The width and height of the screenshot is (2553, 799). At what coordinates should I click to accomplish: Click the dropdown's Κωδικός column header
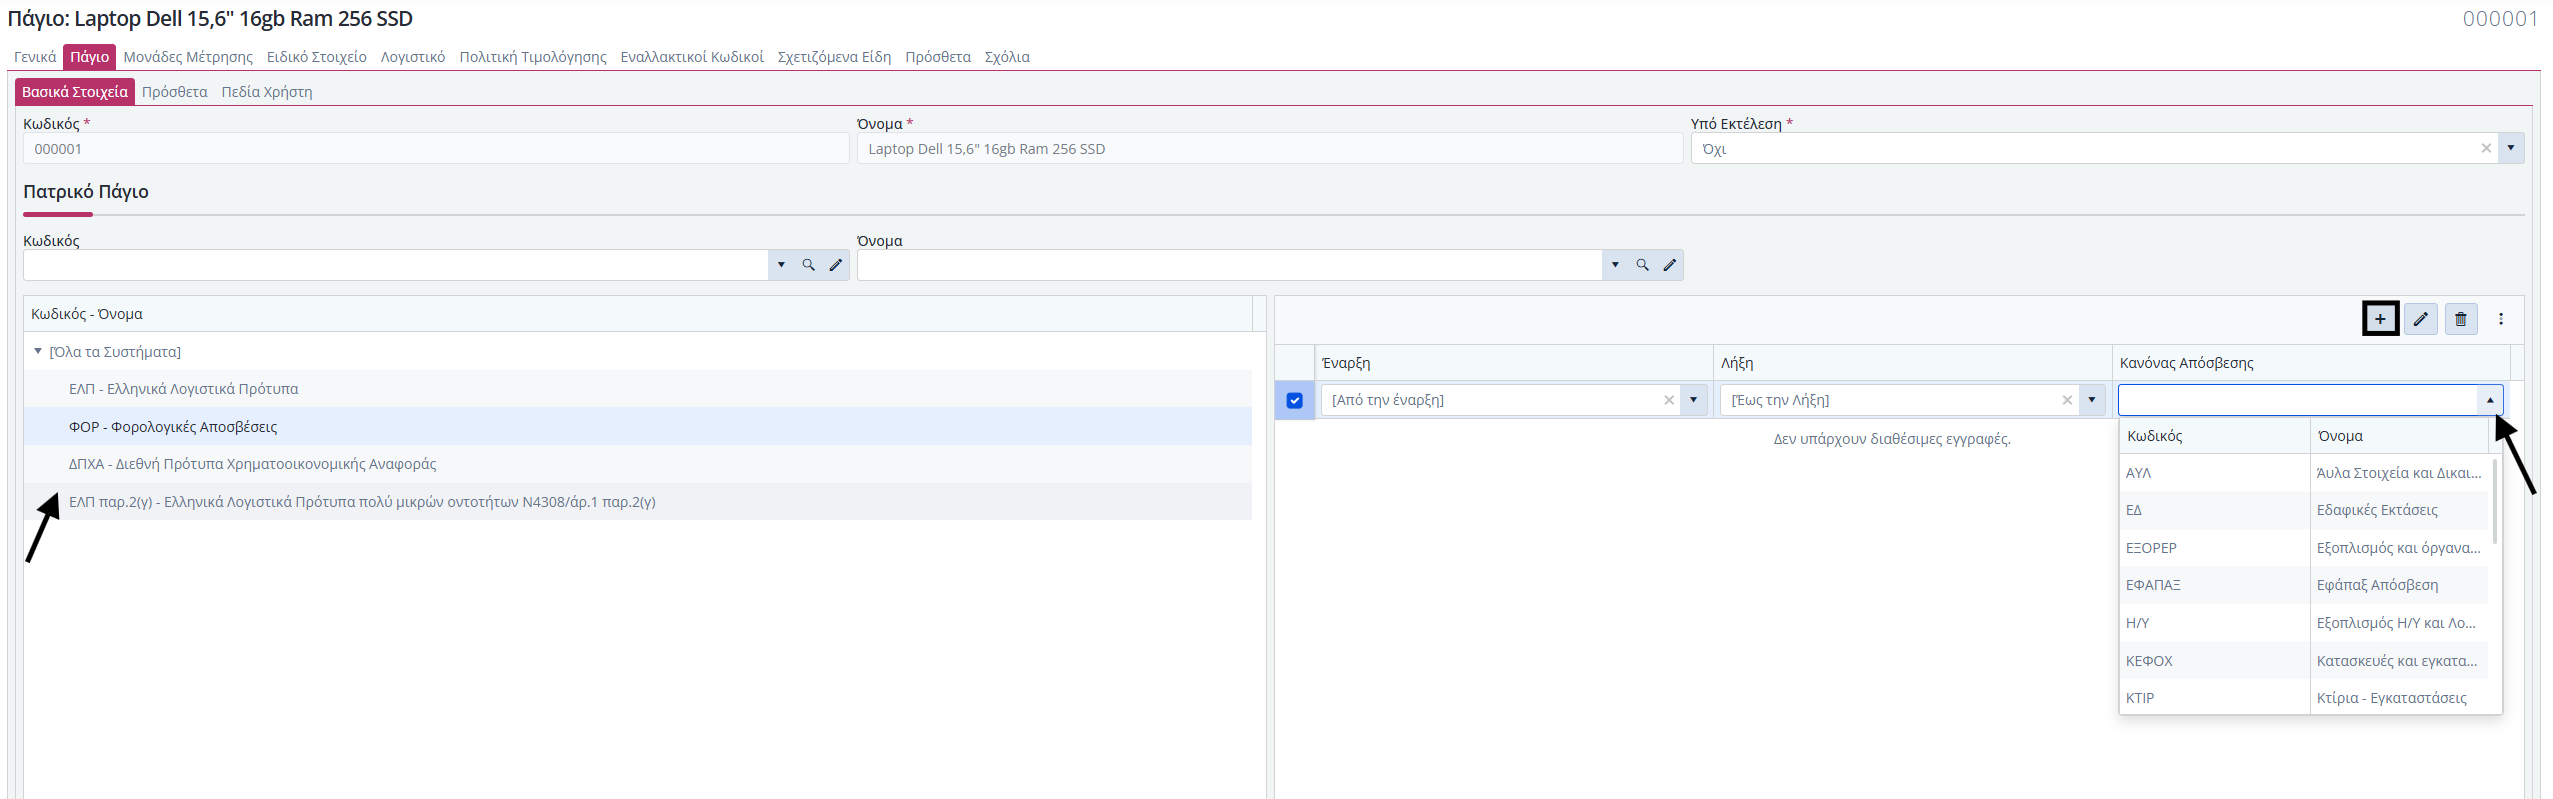(x=2215, y=436)
